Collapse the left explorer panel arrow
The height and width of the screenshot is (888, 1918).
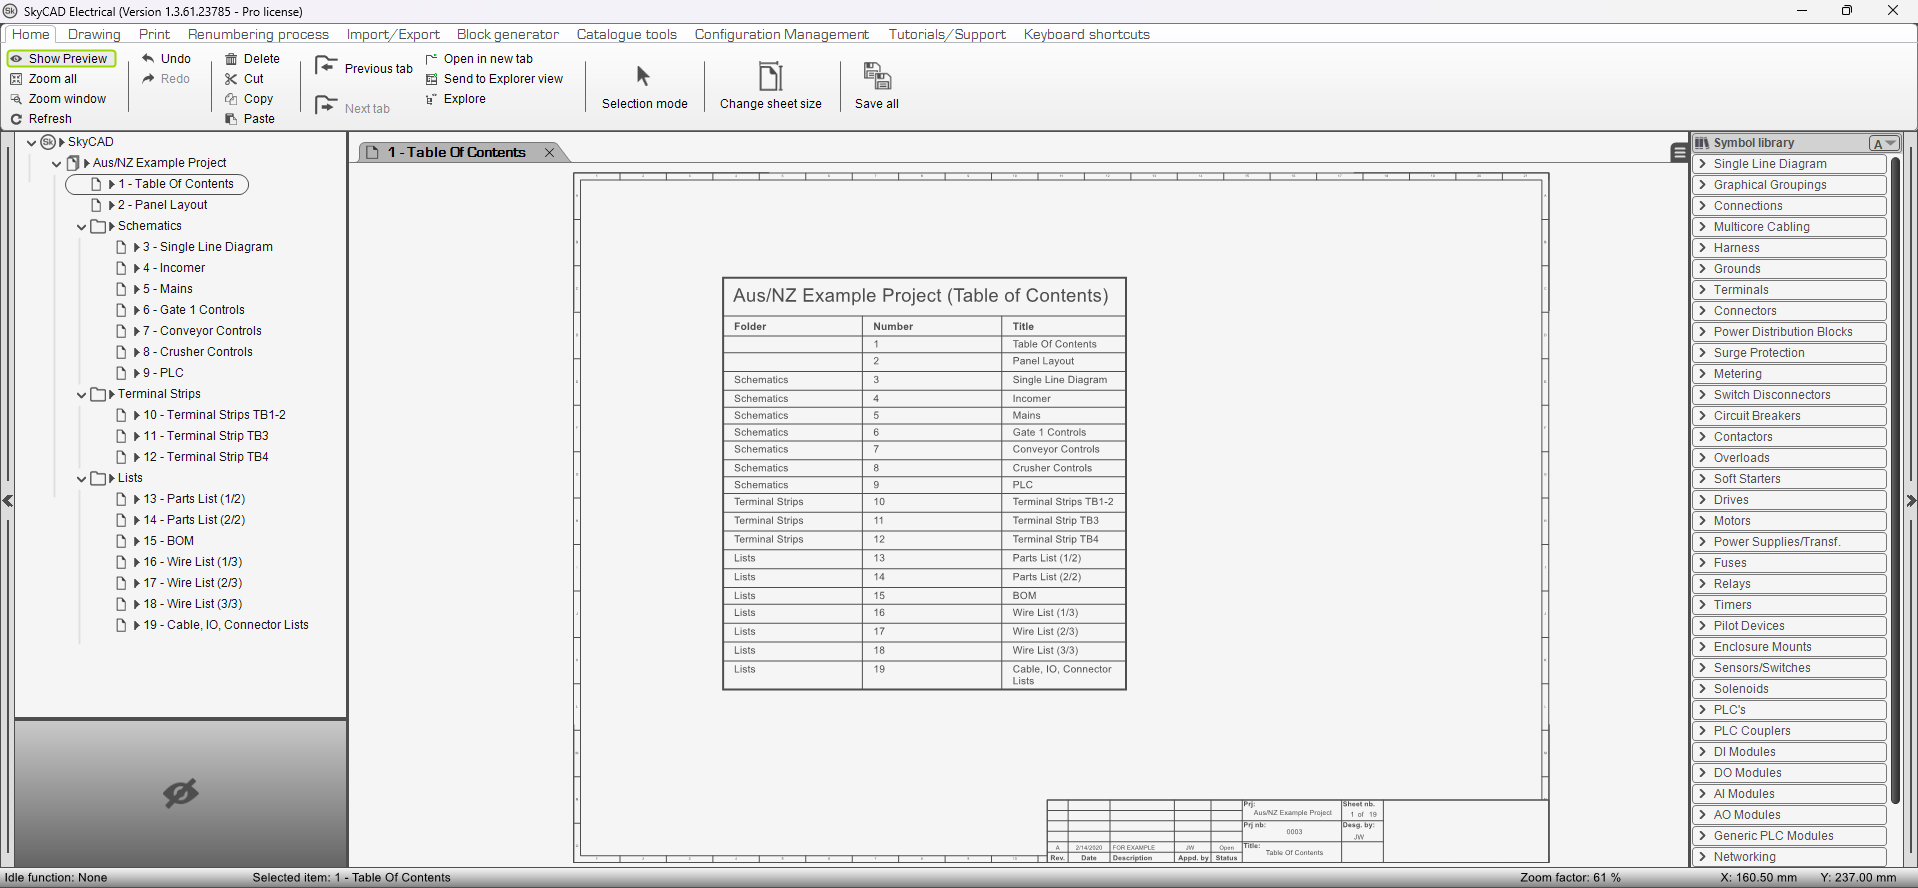coord(7,501)
